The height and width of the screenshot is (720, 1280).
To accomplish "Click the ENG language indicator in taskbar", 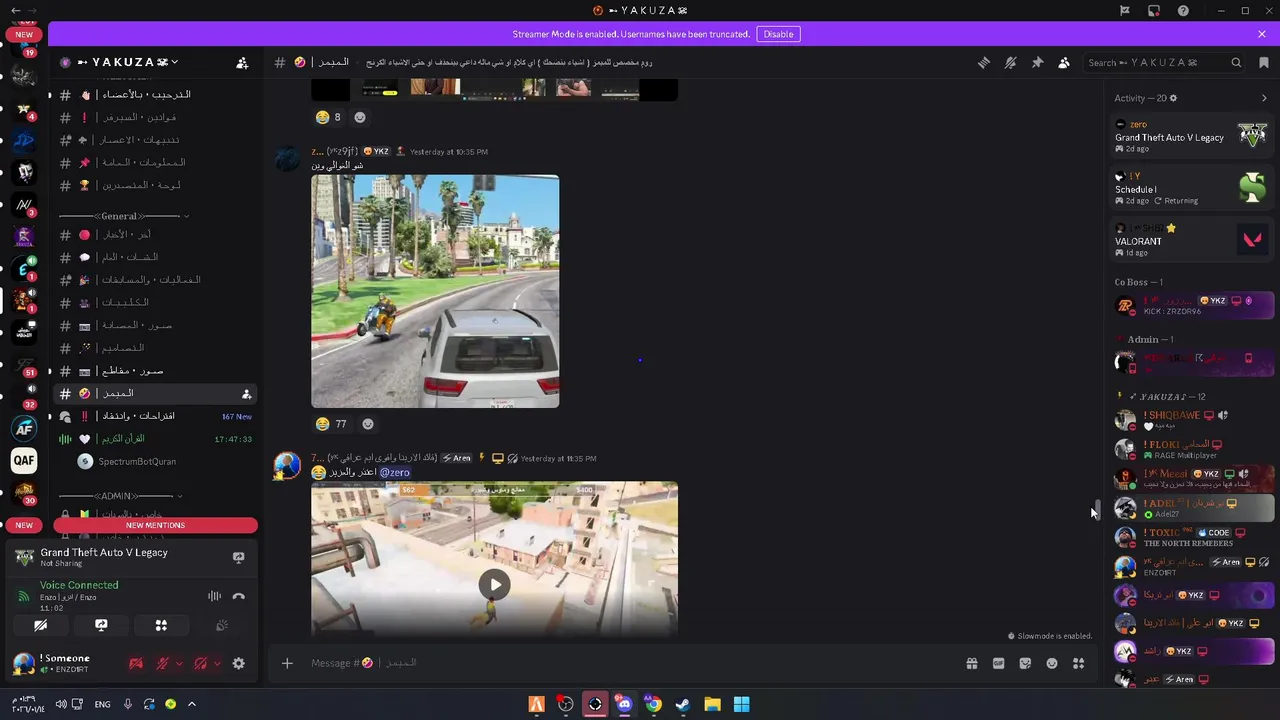I will pyautogui.click(x=102, y=704).
